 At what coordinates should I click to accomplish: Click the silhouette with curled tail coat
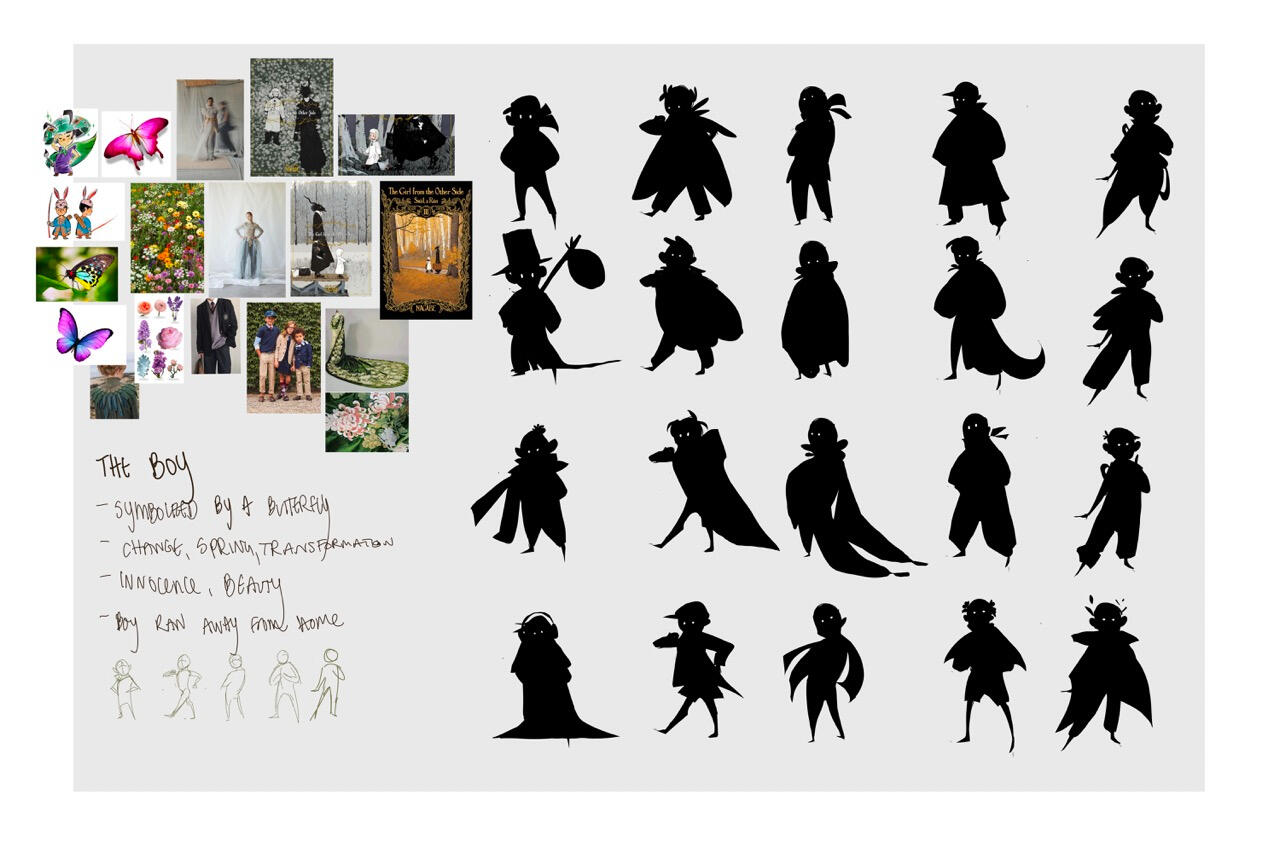click(980, 312)
